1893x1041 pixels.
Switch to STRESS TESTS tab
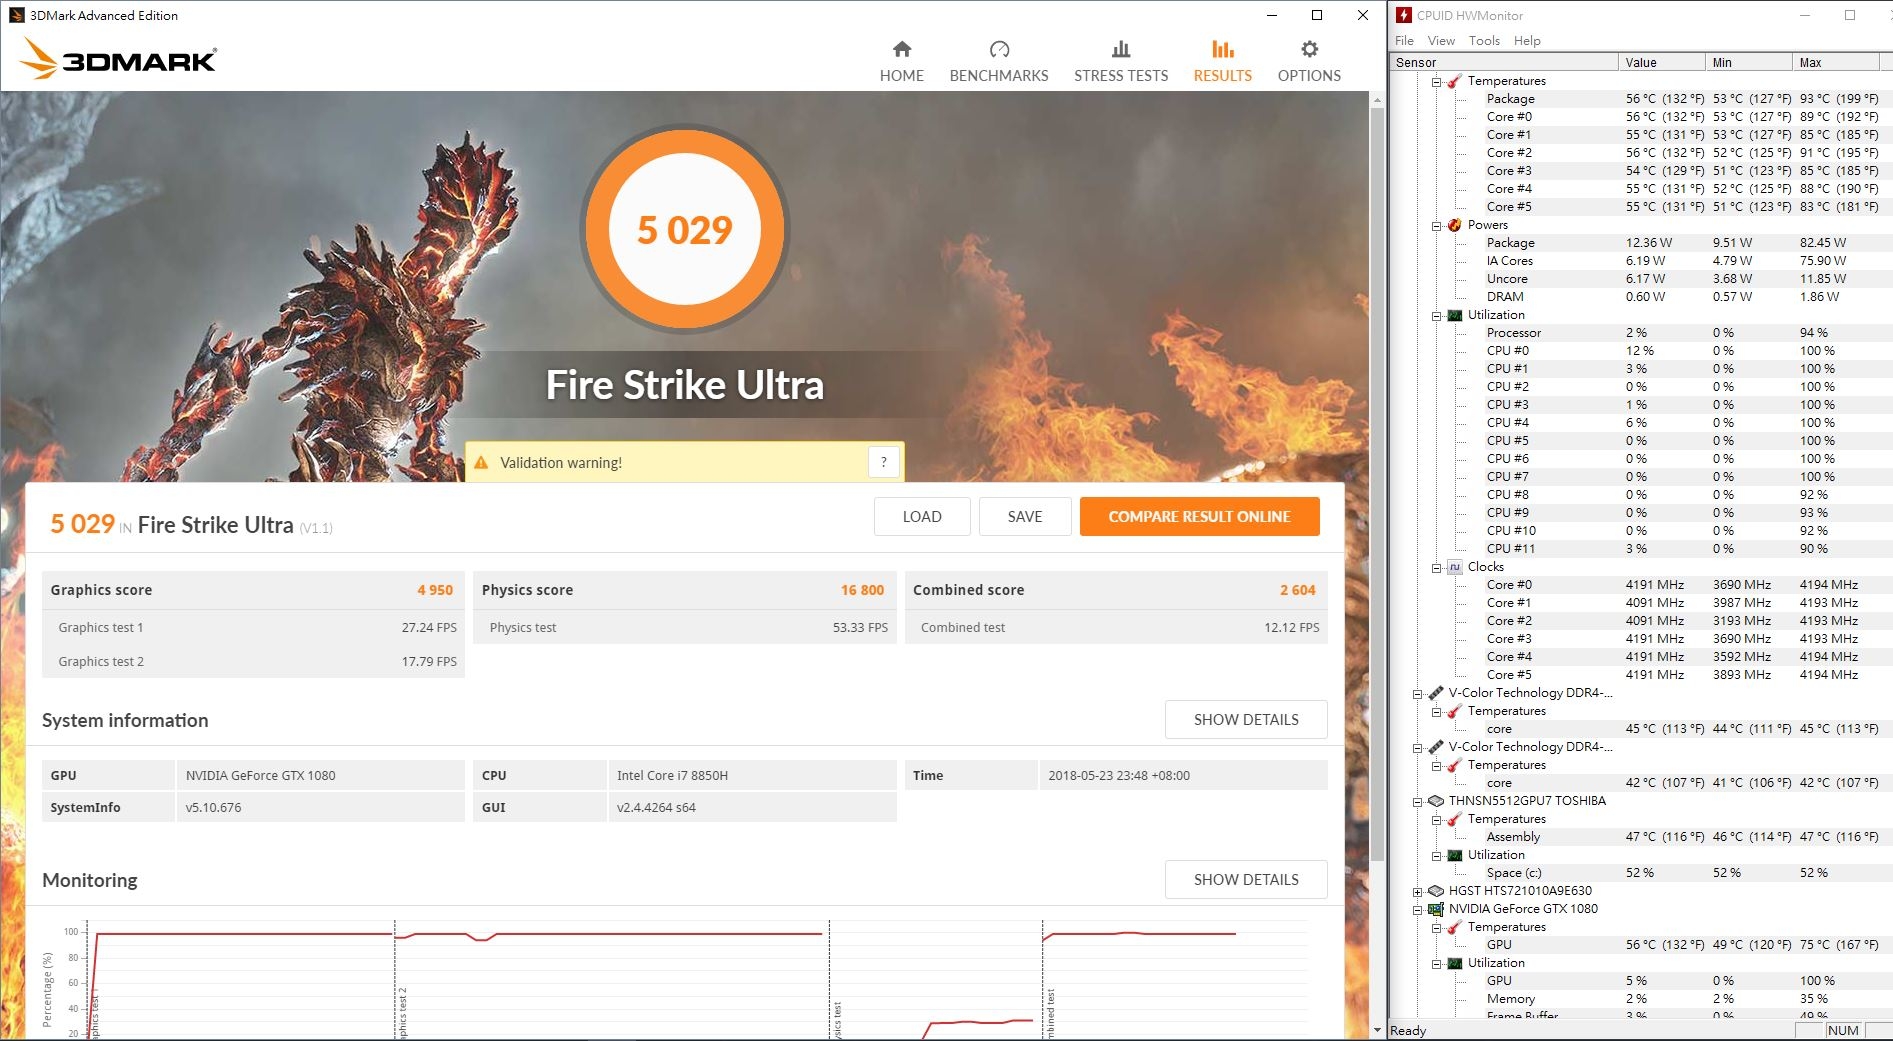point(1121,62)
